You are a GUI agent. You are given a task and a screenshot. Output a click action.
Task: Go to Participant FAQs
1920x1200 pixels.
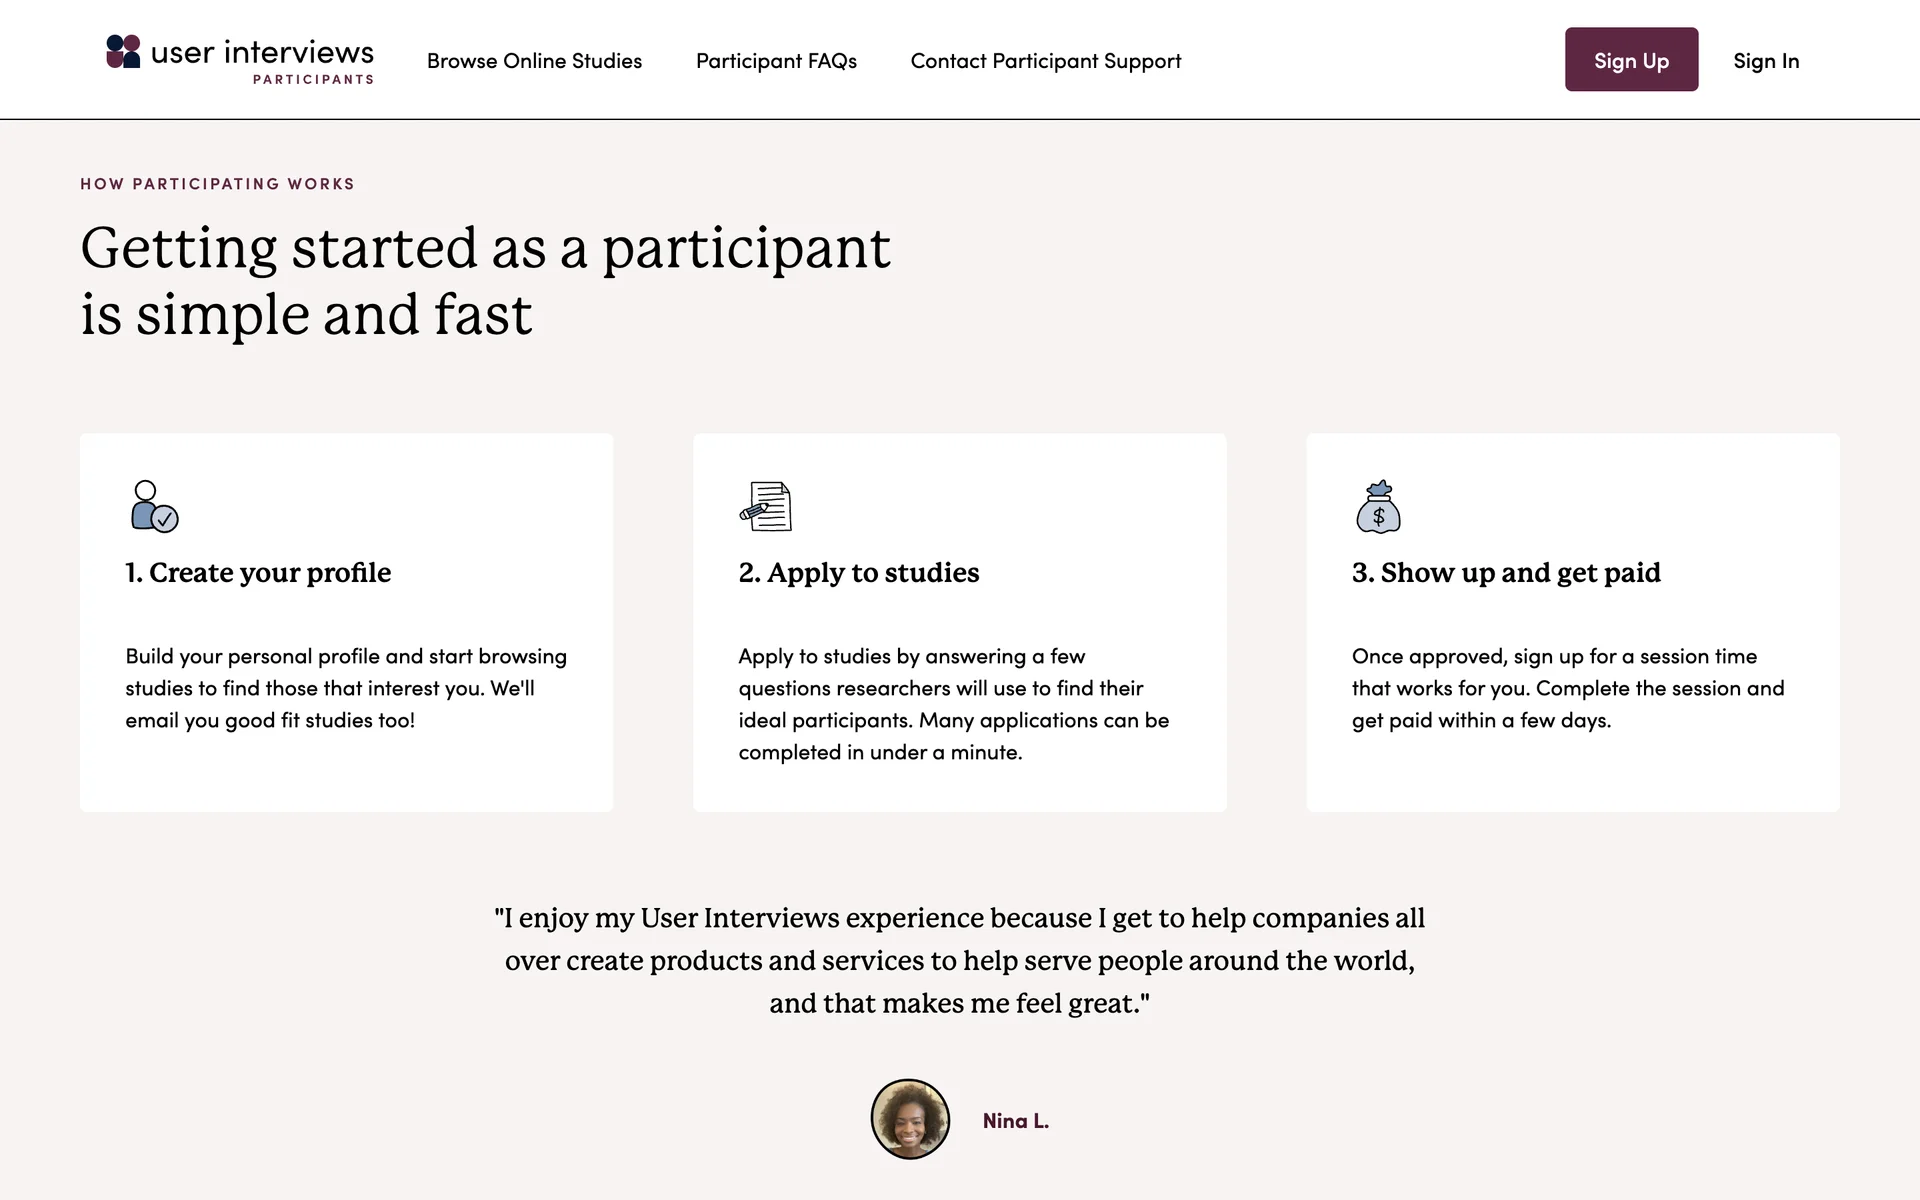click(776, 61)
